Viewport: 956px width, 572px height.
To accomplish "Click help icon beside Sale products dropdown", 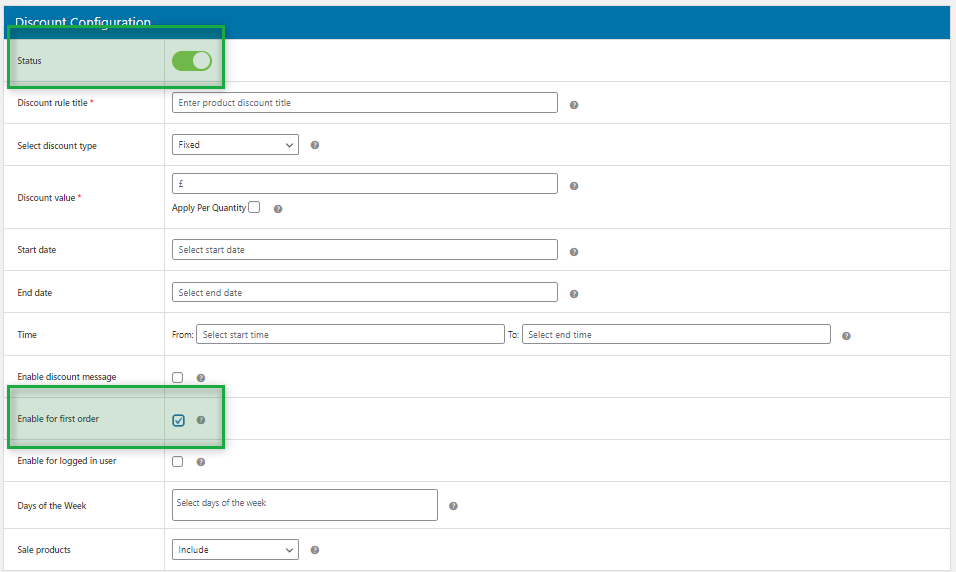I will click(315, 550).
